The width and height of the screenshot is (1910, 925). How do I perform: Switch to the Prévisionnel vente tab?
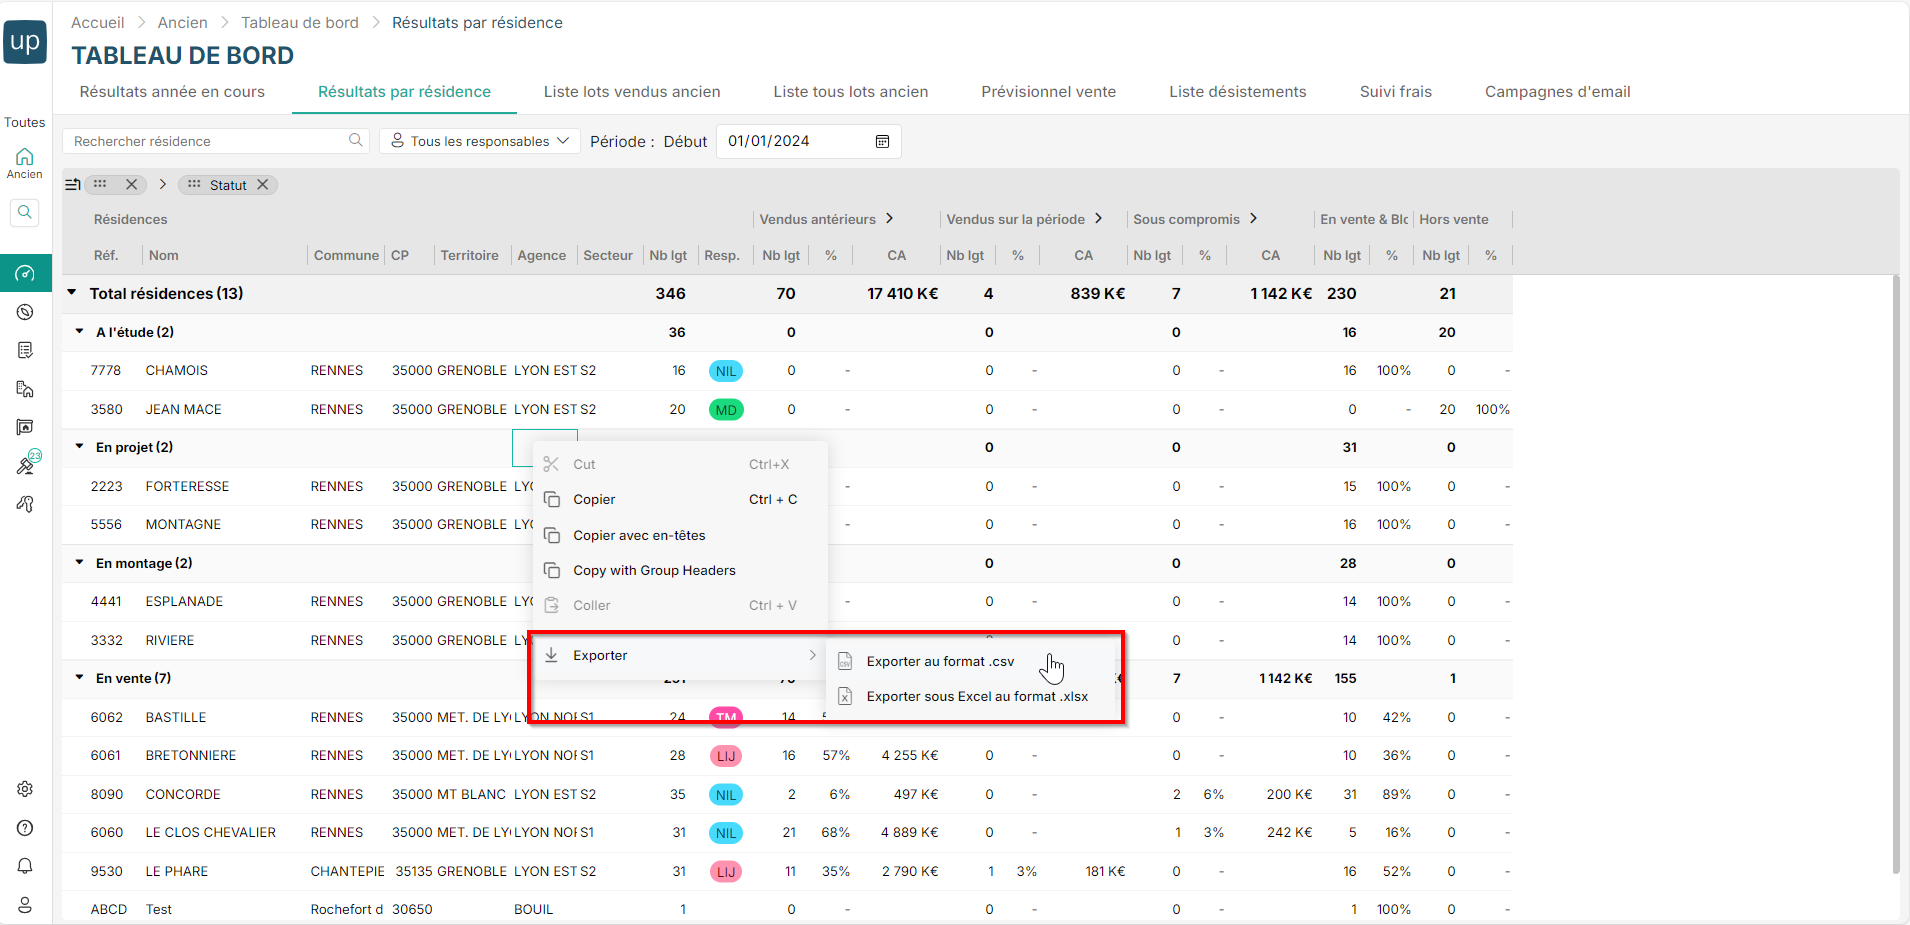pos(1048,92)
